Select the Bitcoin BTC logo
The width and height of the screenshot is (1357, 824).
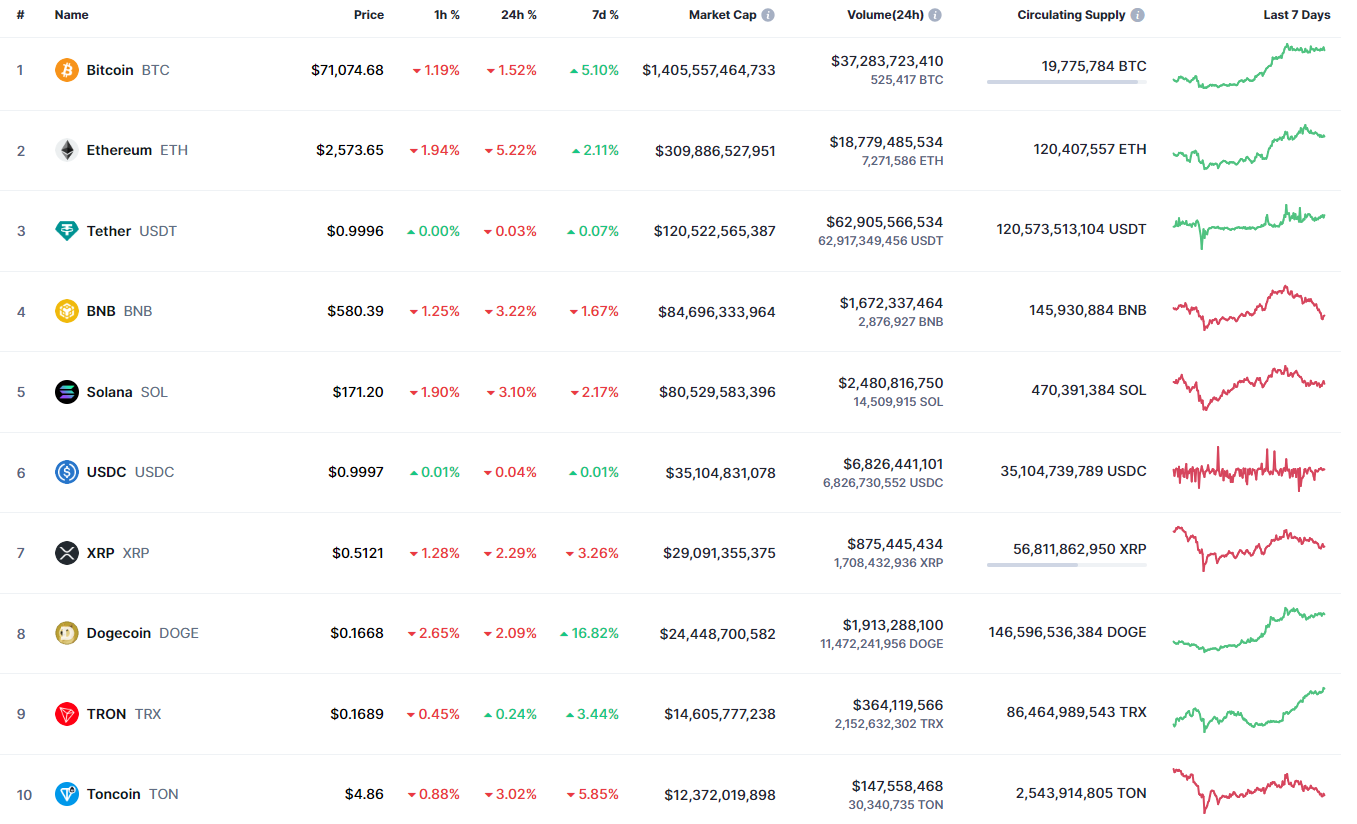click(66, 70)
